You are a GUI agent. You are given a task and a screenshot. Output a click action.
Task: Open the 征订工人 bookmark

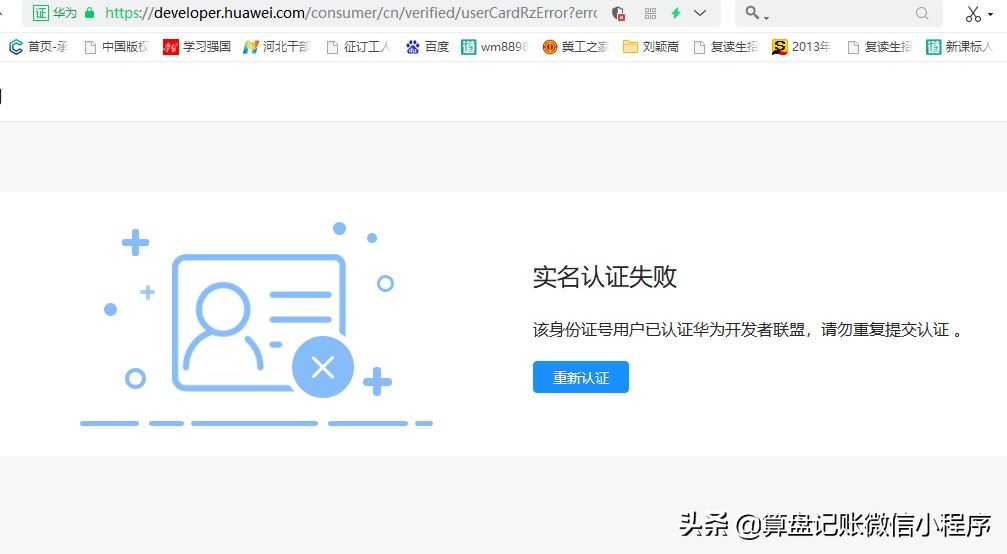coord(358,47)
